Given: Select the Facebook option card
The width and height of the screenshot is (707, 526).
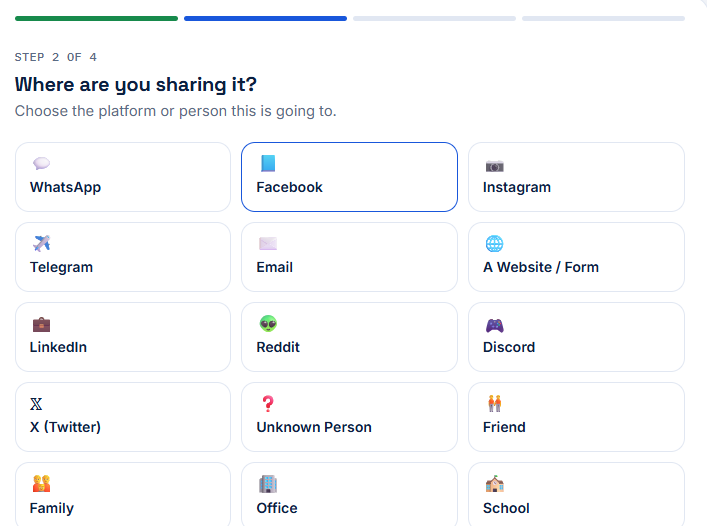Looking at the screenshot, I should click(349, 177).
